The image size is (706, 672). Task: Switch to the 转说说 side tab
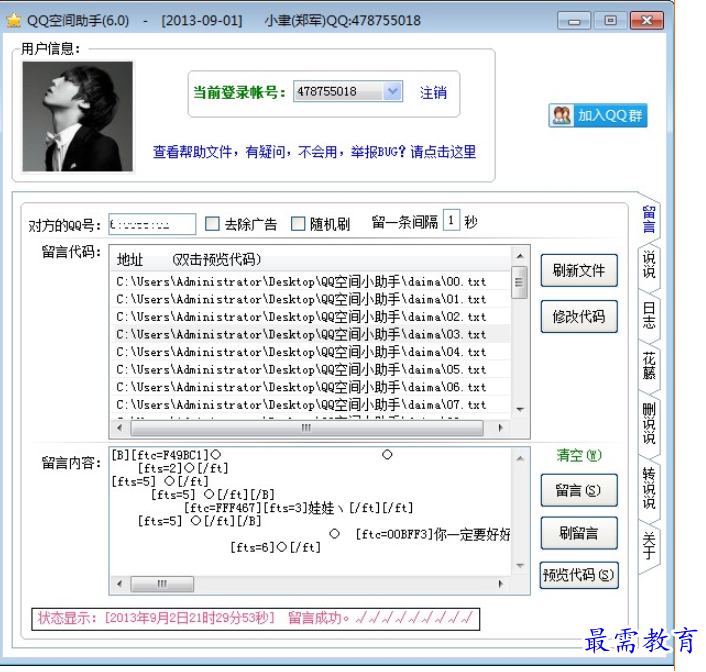click(649, 488)
